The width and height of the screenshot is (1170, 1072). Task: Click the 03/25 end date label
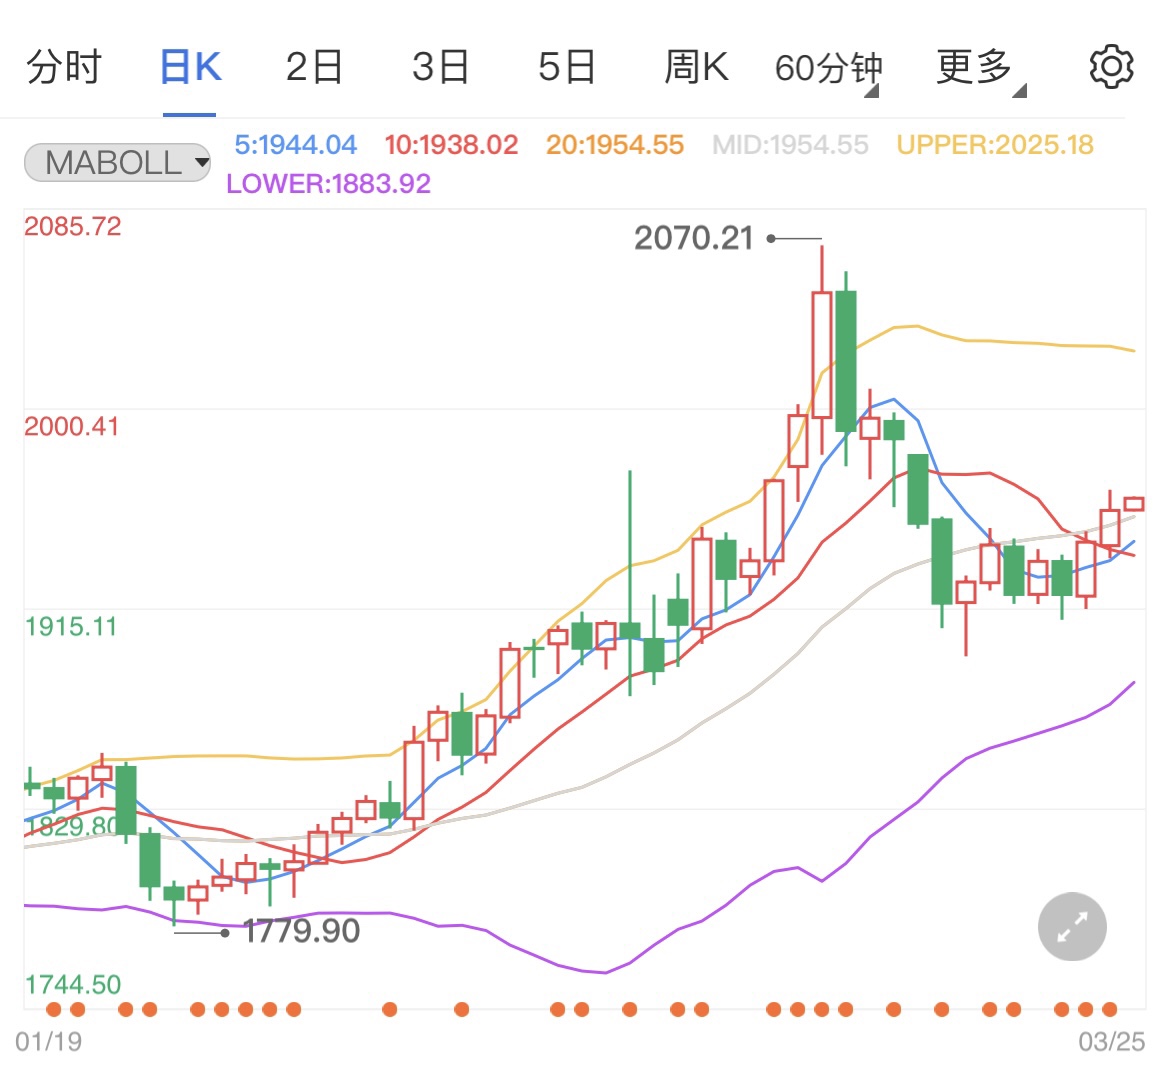click(x=1111, y=1041)
